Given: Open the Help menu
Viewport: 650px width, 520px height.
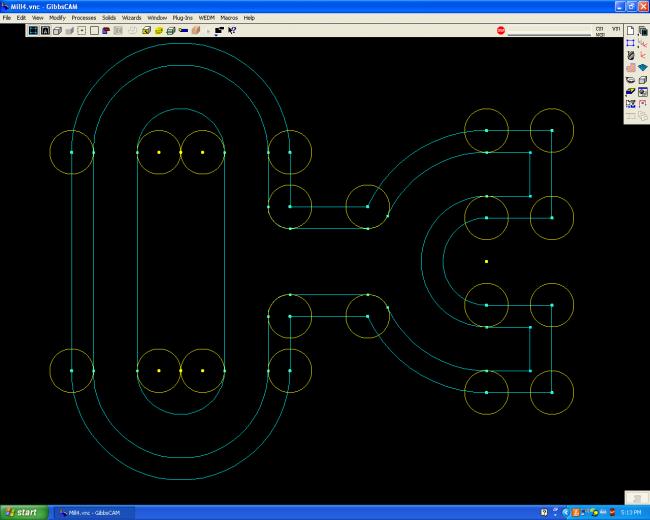Looking at the screenshot, I should tap(249, 18).
